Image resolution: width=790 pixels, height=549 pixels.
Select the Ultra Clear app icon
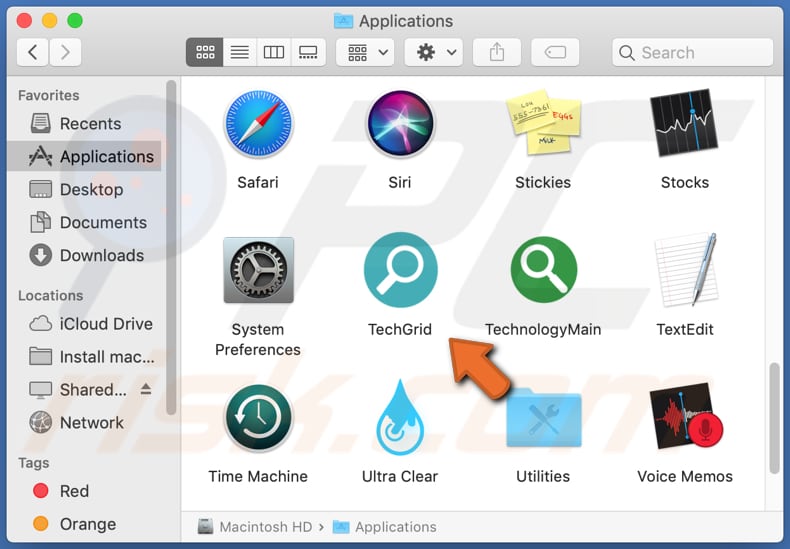399,418
